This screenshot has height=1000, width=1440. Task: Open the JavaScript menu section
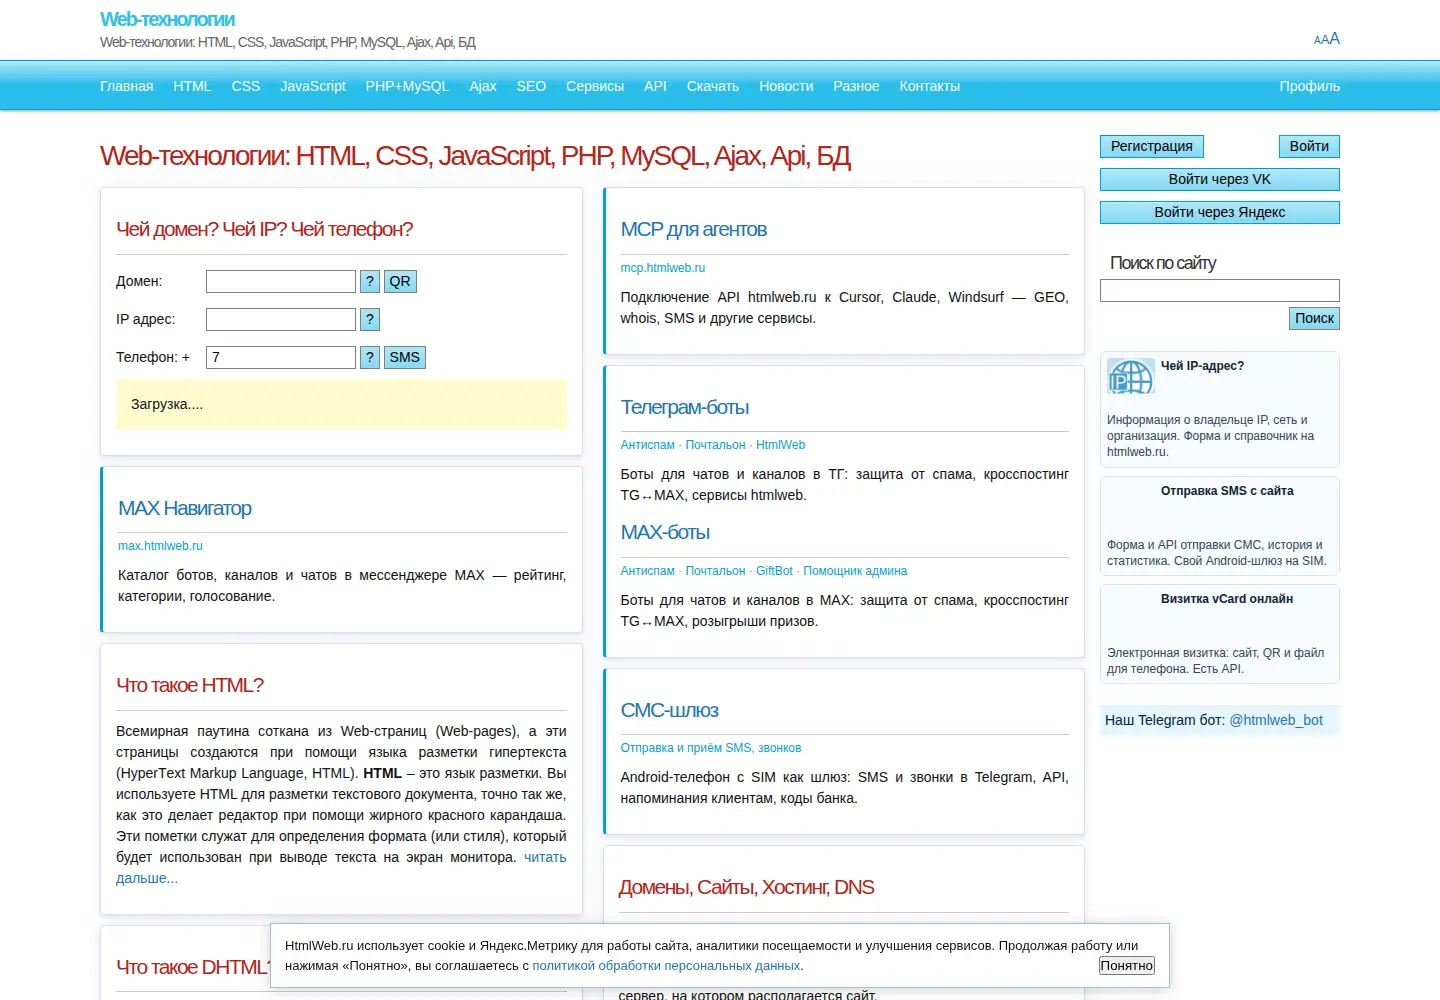pos(313,86)
